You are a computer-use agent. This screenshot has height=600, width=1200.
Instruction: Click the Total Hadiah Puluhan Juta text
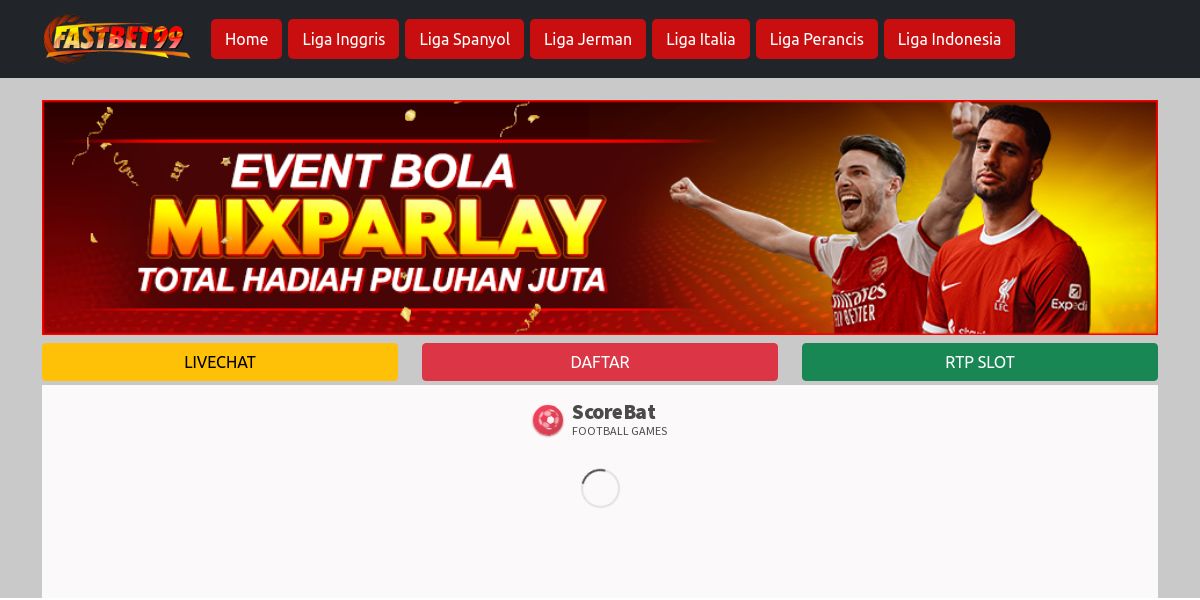tap(371, 279)
